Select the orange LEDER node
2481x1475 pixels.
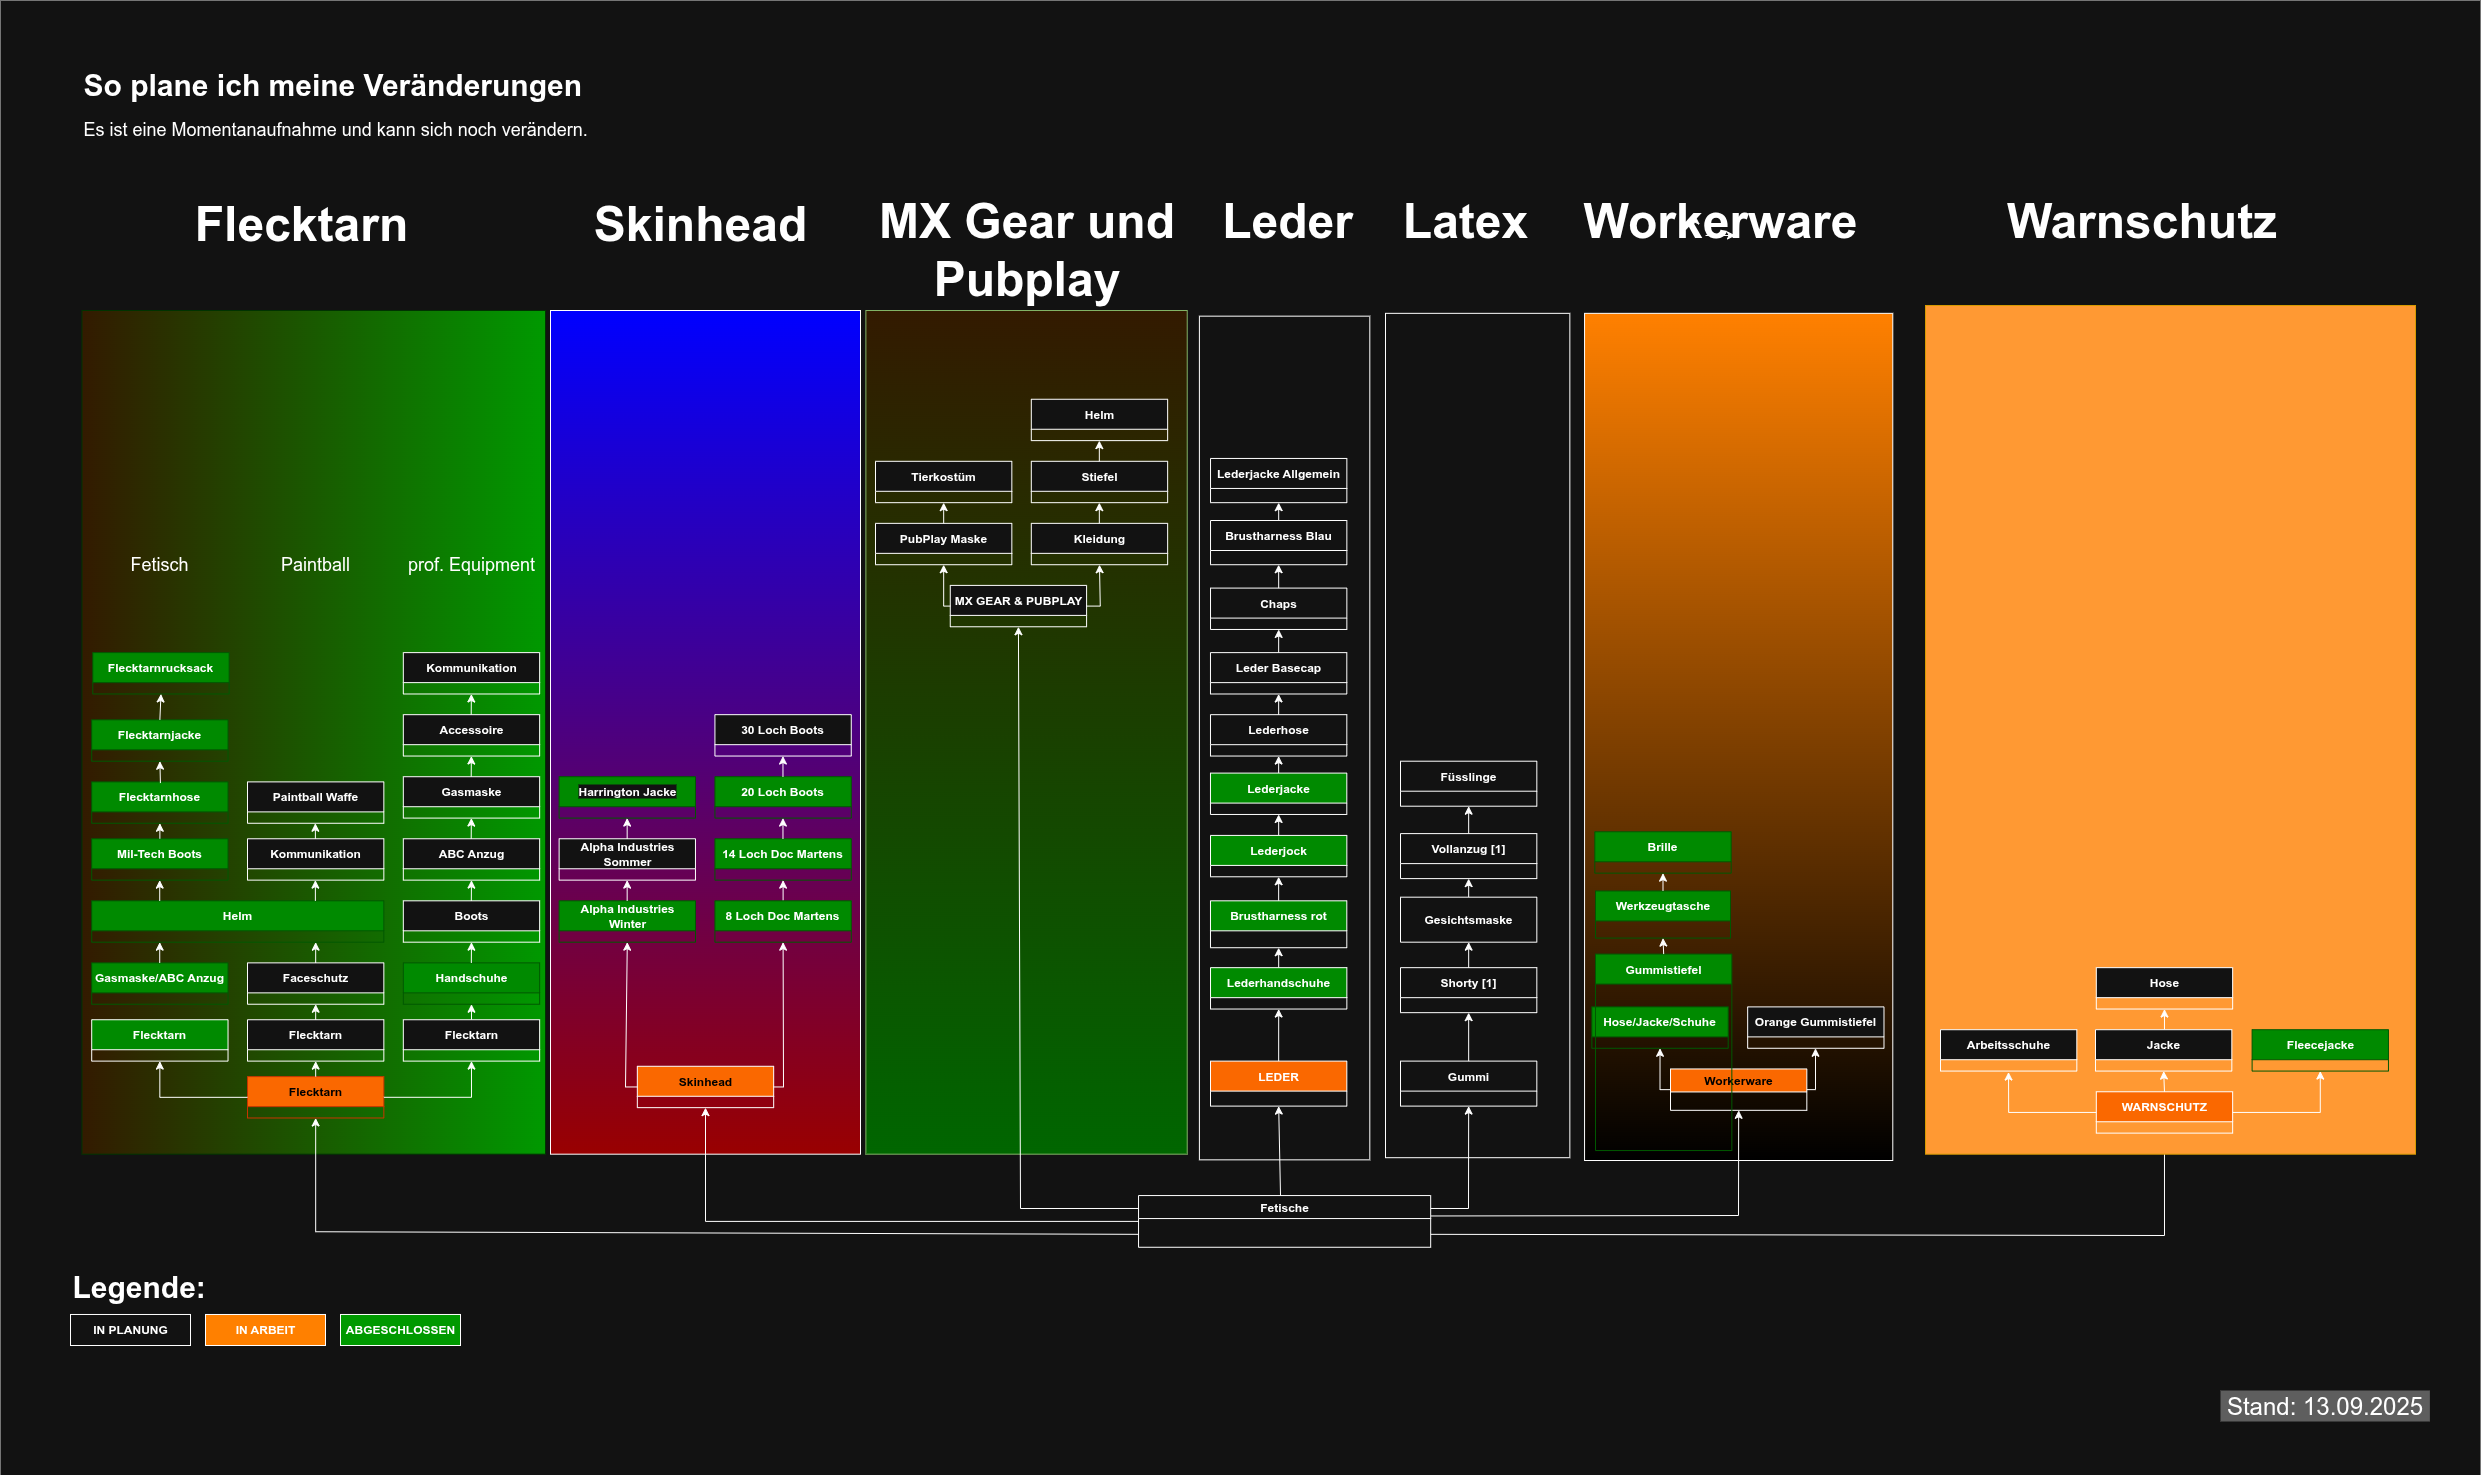1278,1077
